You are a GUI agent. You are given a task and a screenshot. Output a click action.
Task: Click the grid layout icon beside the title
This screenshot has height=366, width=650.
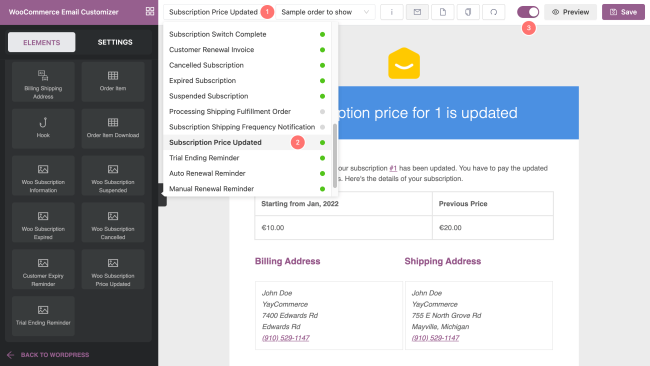click(150, 12)
